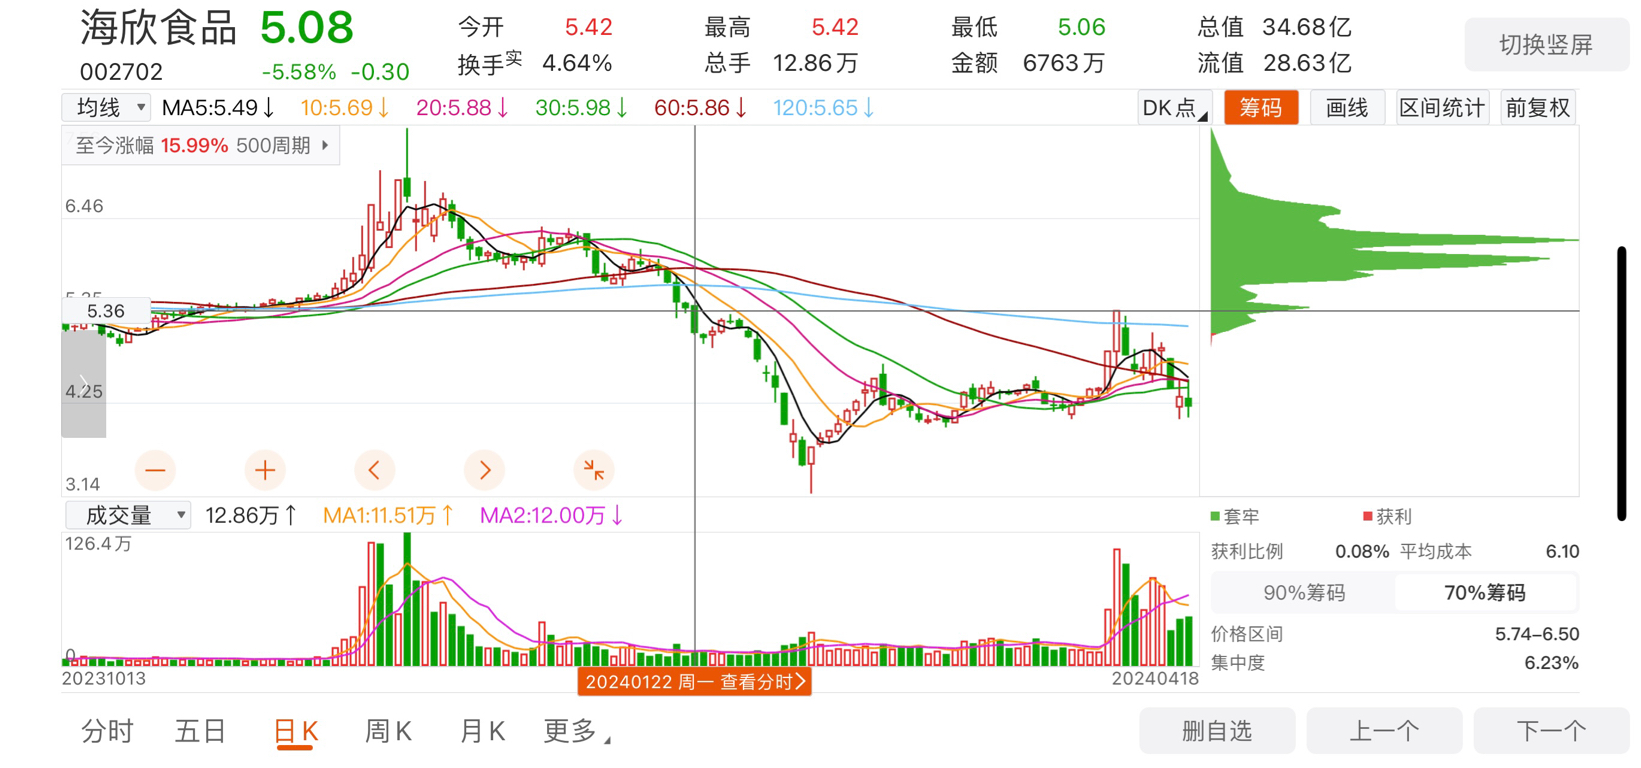Viewport: 1641px width, 768px height.
Task: Collapse chart with shrink arrows icon
Action: (x=594, y=470)
